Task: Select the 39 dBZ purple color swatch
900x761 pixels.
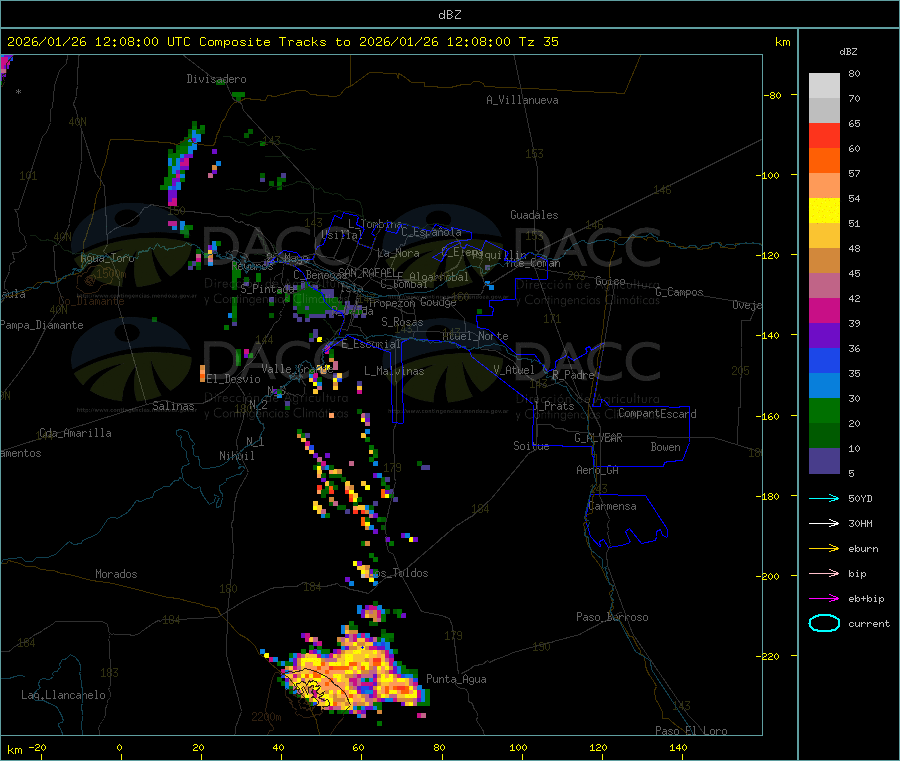Action: point(824,336)
